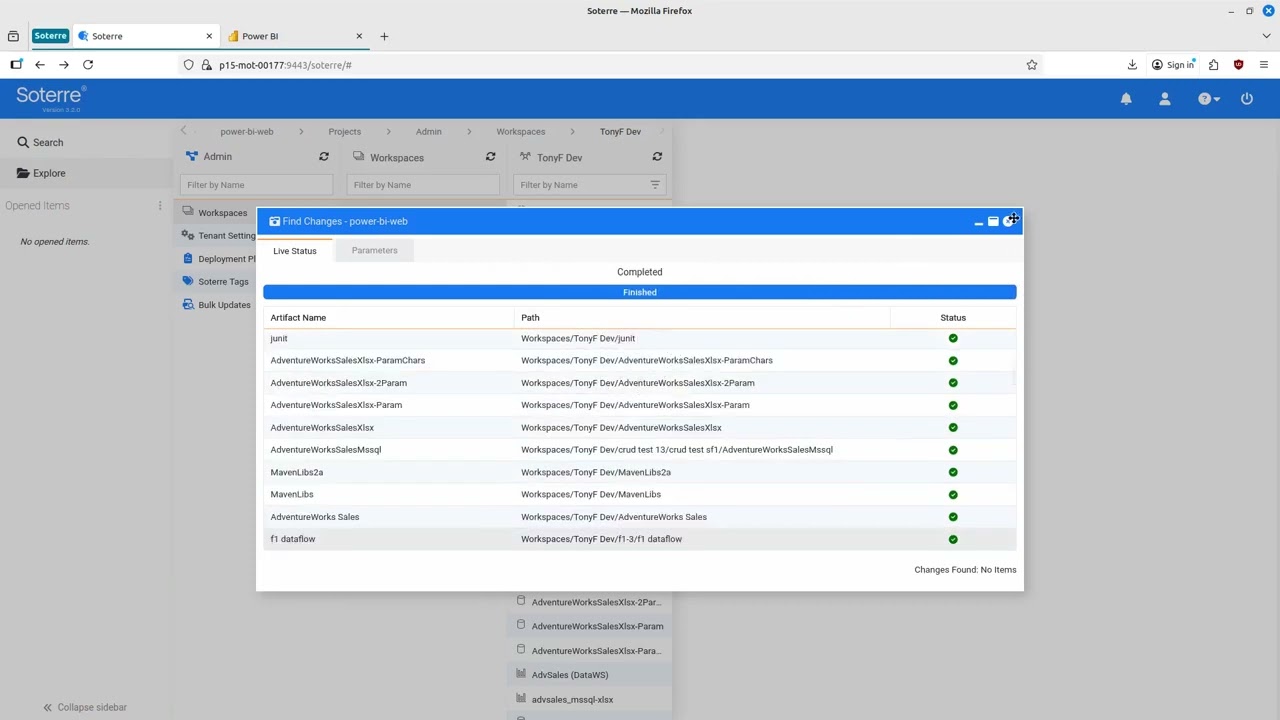Reload the page in Firefox
Screen dimensions: 1280x720
coord(88,65)
